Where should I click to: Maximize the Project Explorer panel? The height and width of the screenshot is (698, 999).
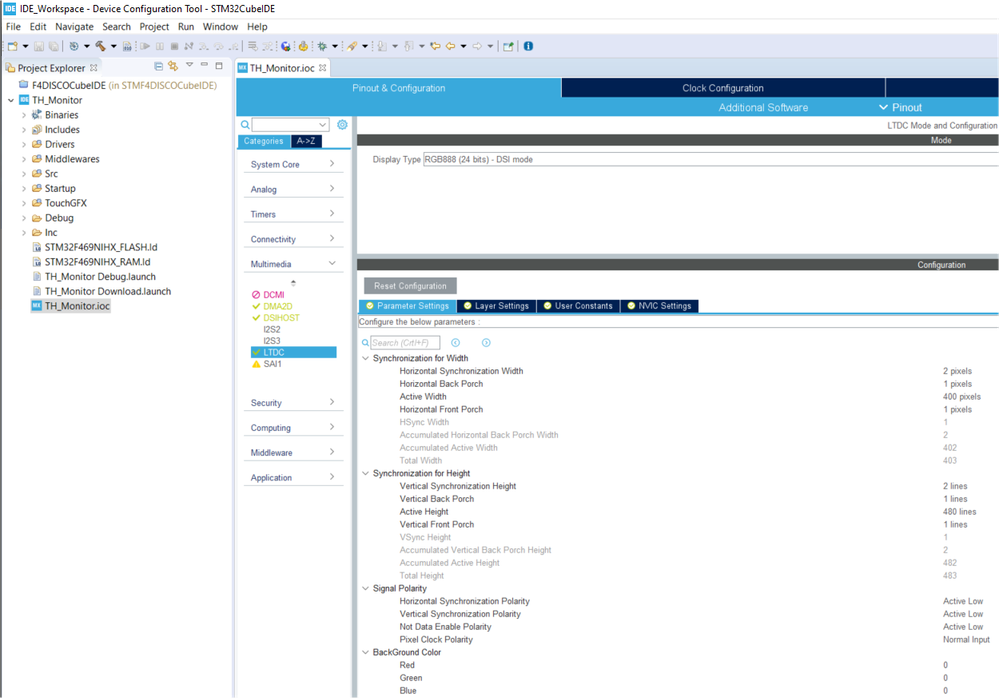219,66
